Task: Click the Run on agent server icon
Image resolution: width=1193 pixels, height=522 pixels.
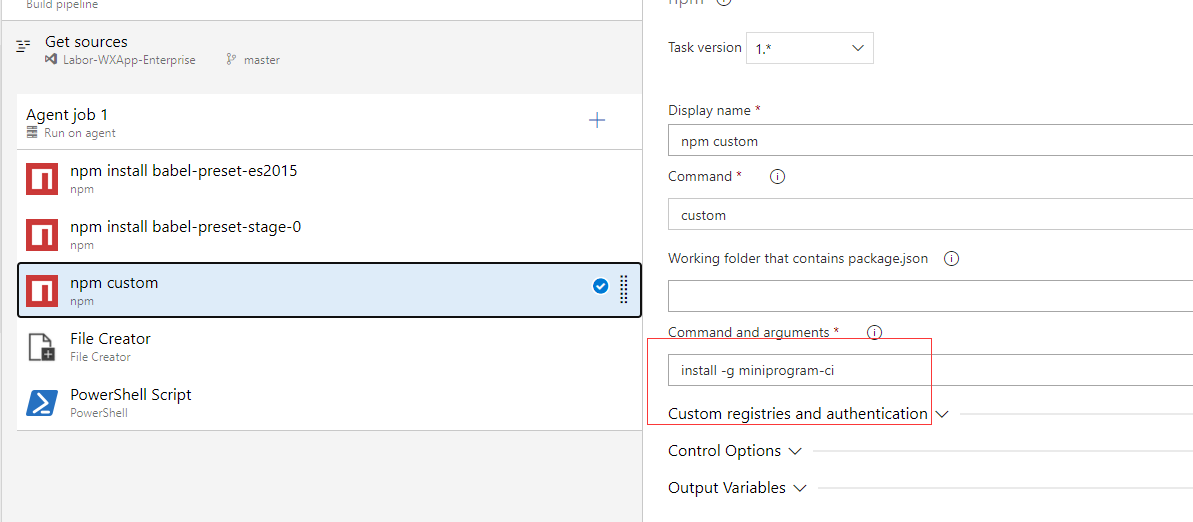Action: pyautogui.click(x=32, y=132)
